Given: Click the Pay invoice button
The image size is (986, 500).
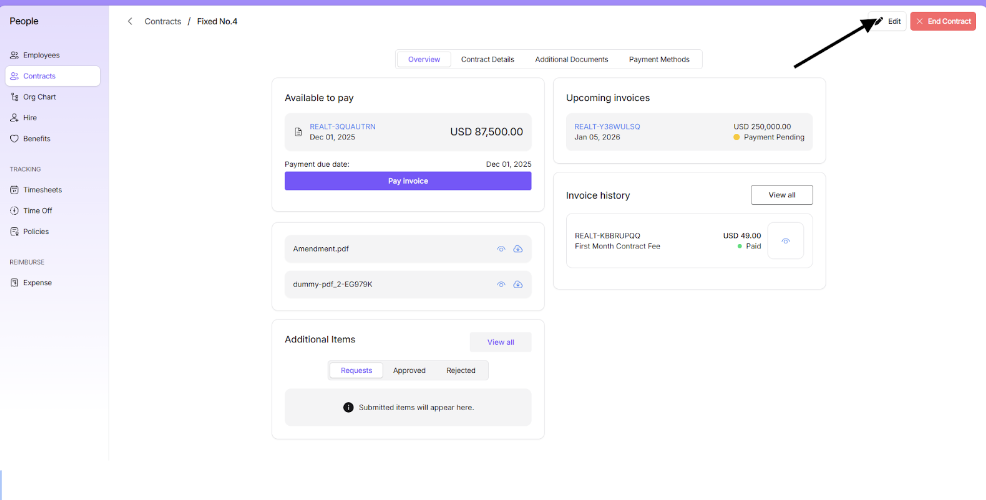Looking at the screenshot, I should (x=408, y=181).
